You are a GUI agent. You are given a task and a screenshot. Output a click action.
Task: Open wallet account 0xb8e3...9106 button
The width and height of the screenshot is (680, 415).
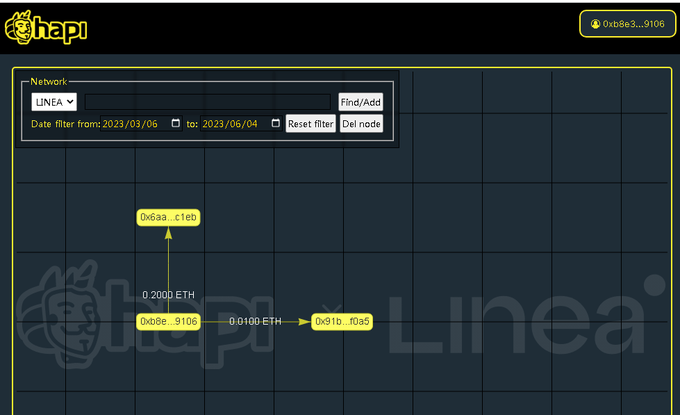point(628,24)
